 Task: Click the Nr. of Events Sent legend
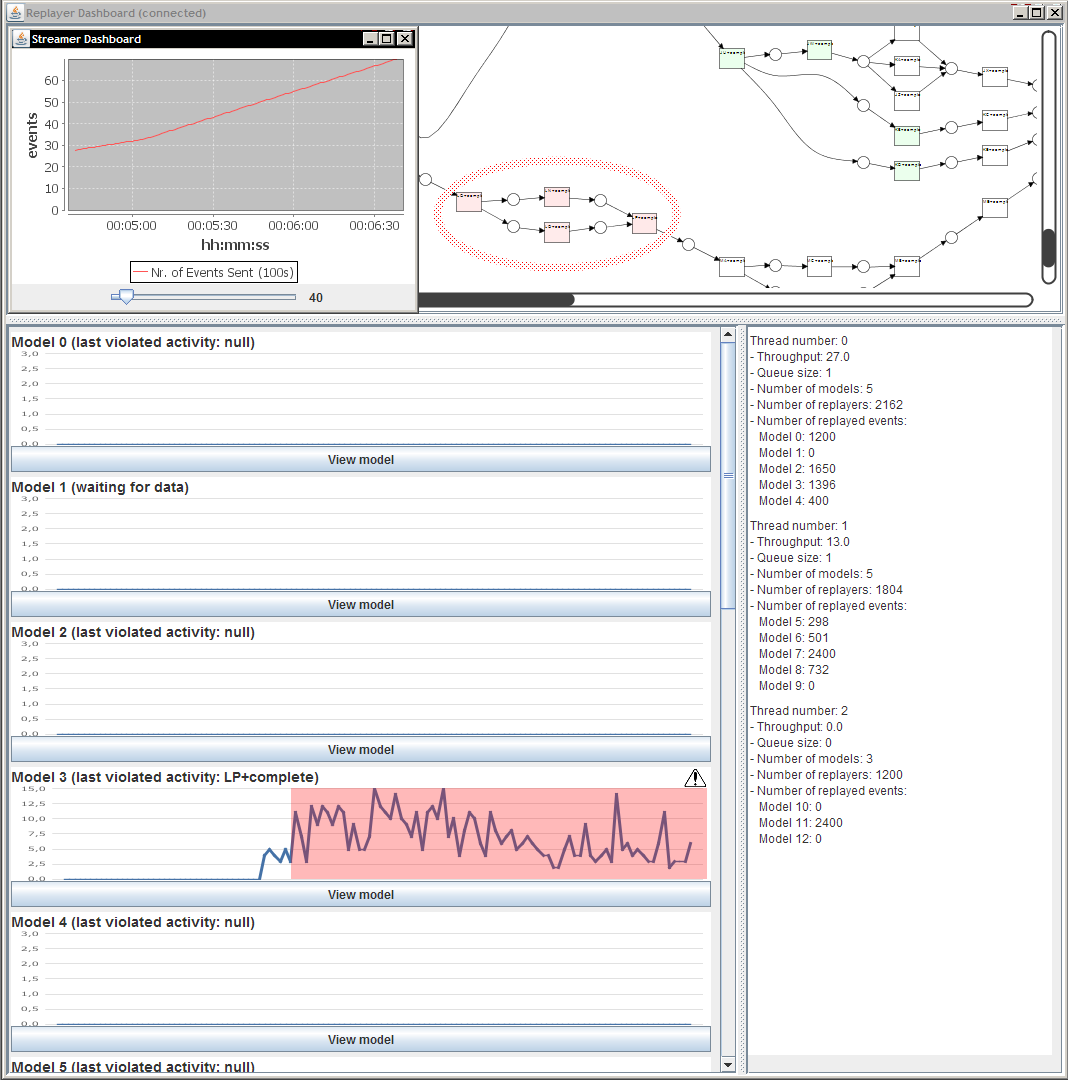(x=214, y=272)
